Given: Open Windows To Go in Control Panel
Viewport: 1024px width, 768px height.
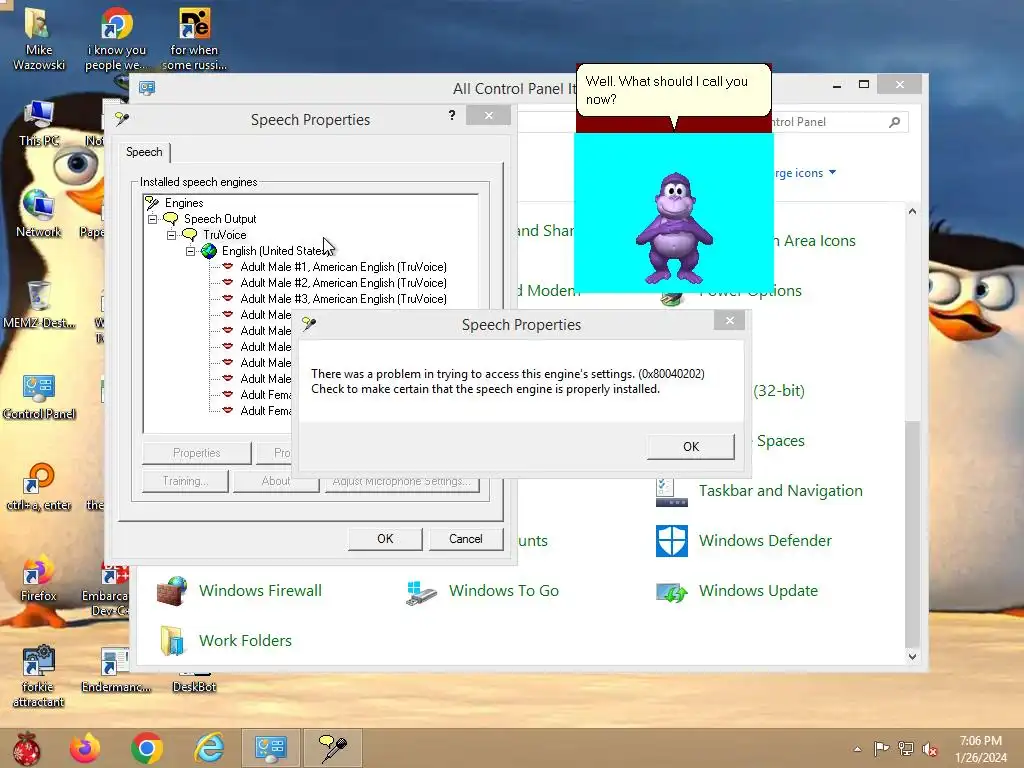Looking at the screenshot, I should tap(504, 590).
